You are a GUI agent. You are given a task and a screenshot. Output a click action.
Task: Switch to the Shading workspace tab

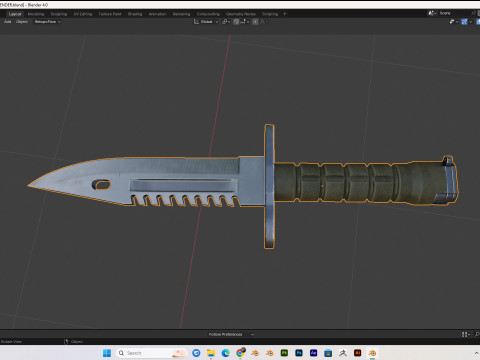tap(135, 14)
